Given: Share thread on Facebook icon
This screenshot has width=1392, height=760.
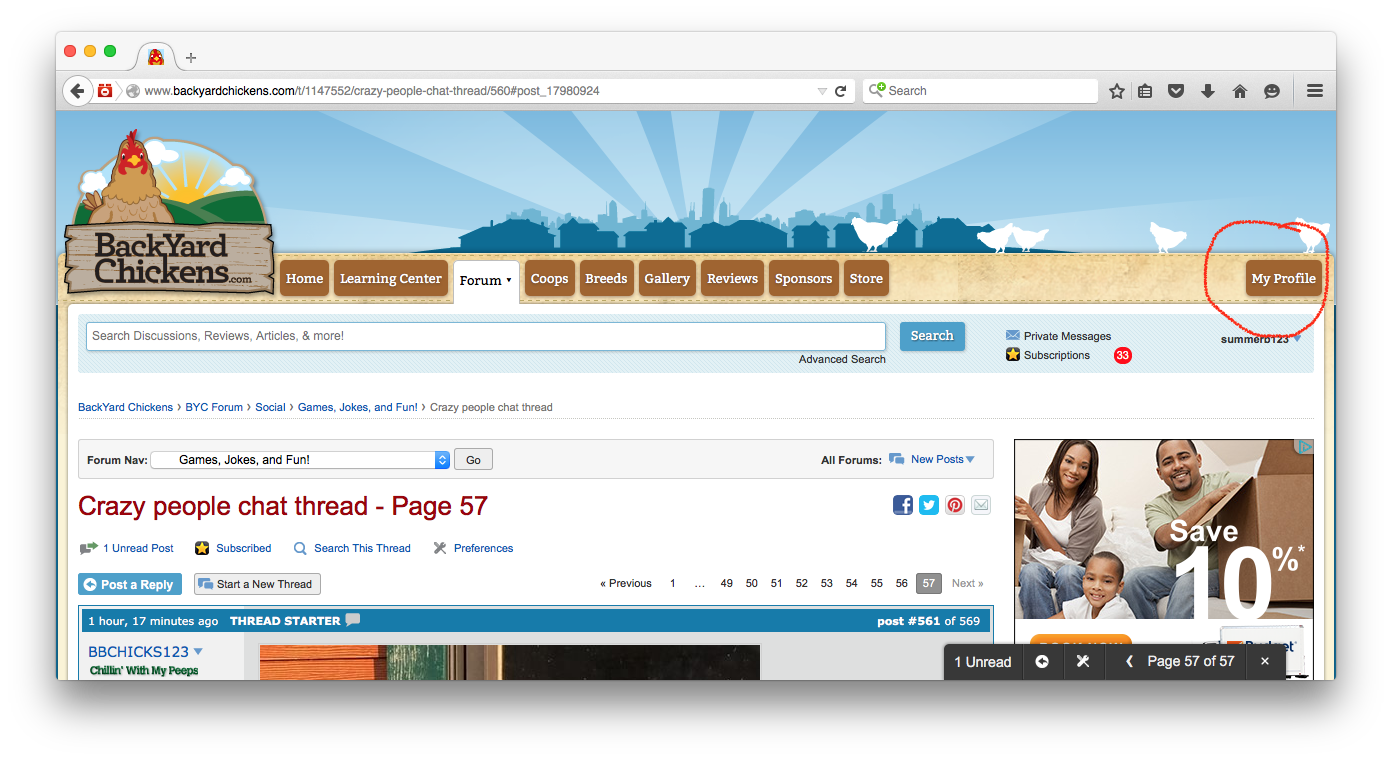Looking at the screenshot, I should tap(903, 505).
